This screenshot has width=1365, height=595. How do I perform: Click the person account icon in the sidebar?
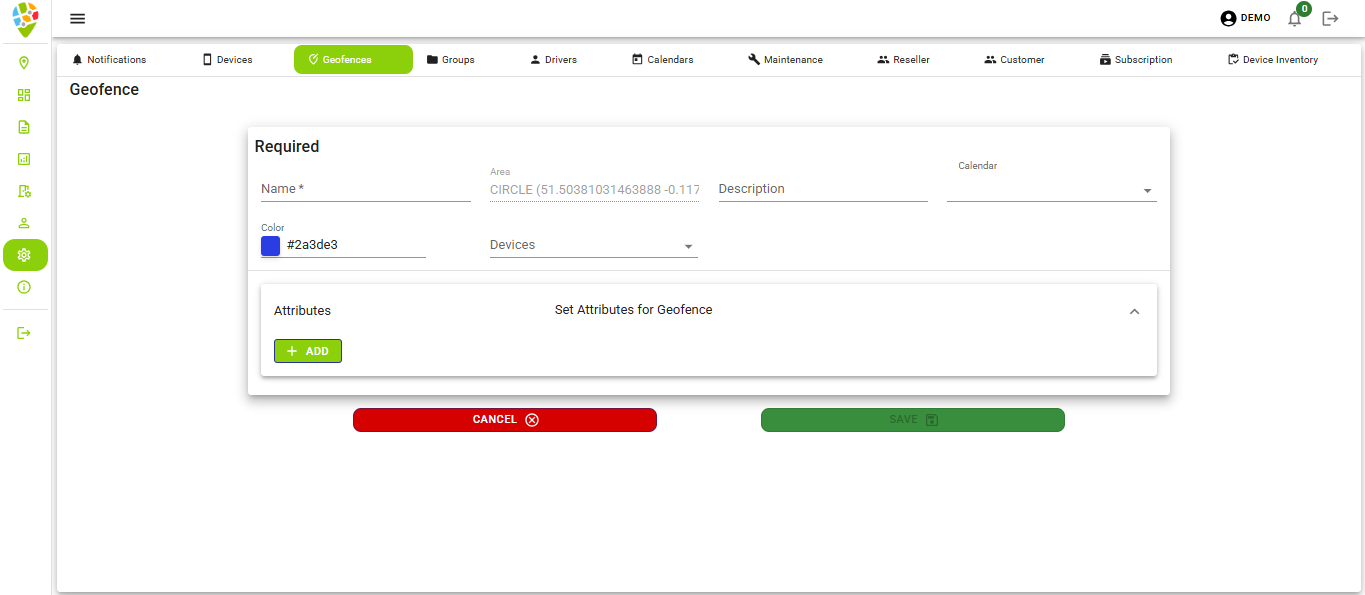click(24, 223)
